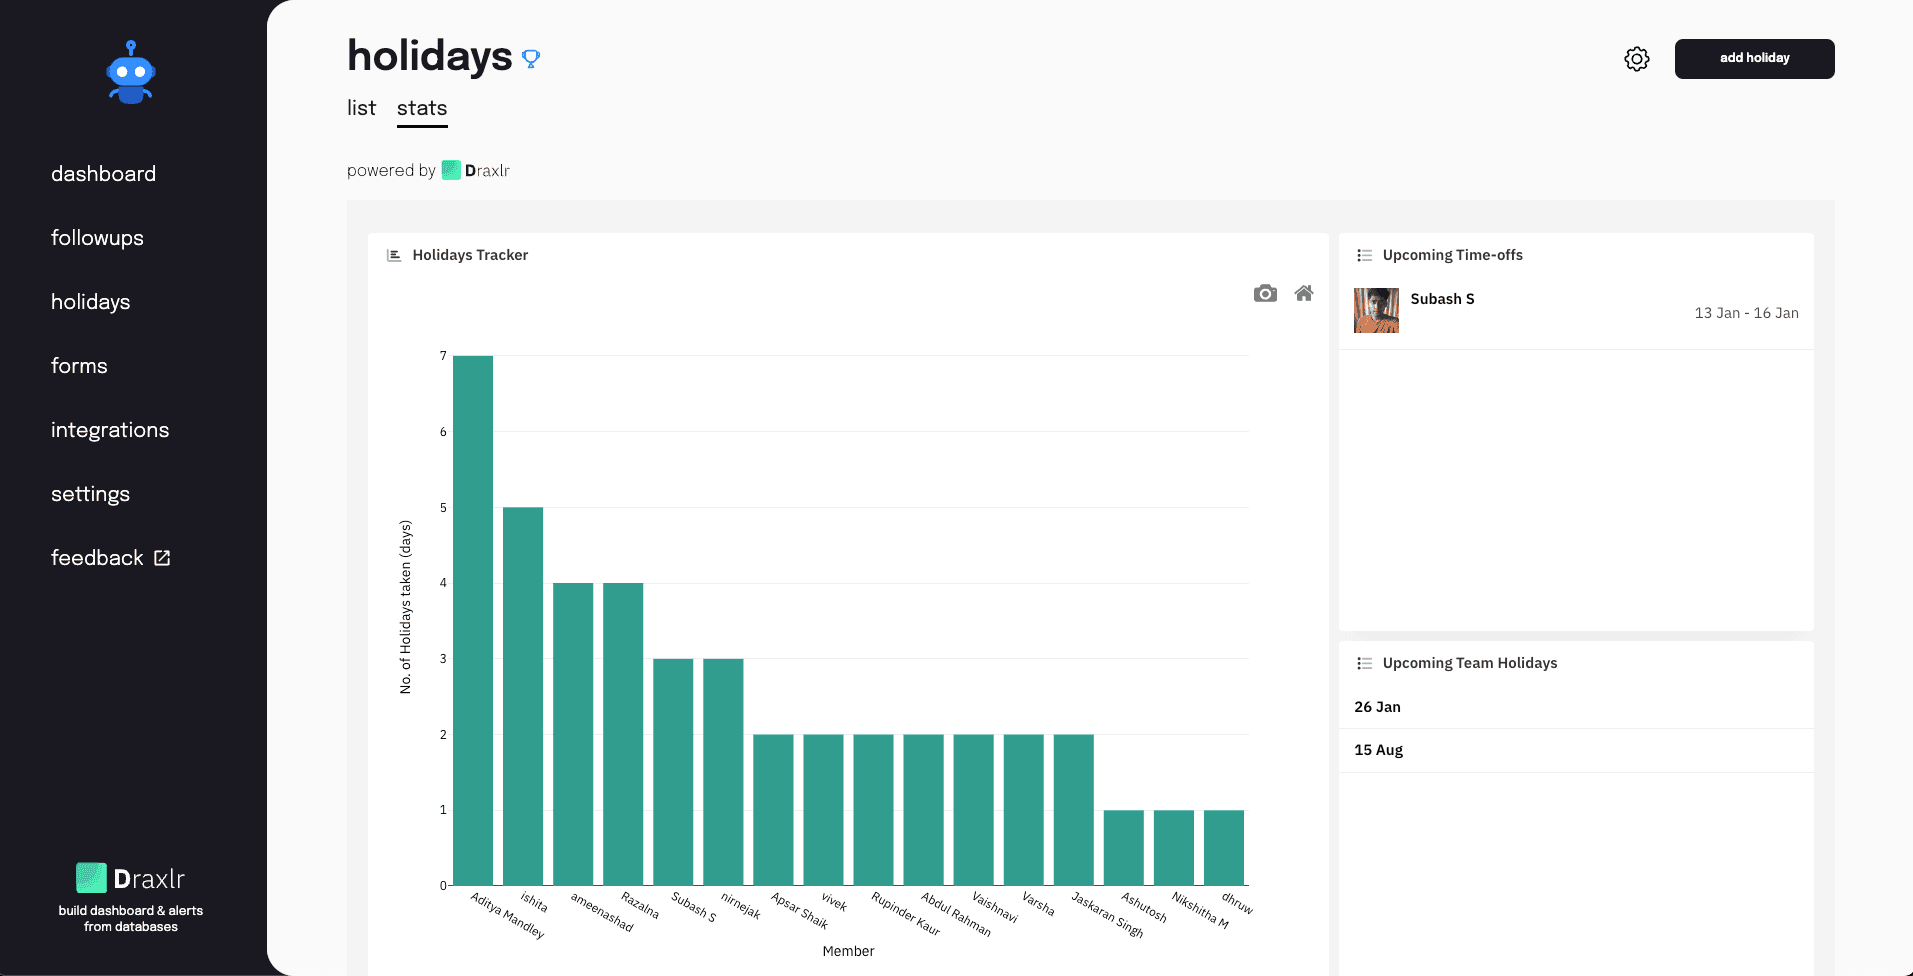This screenshot has width=1913, height=976.
Task: Click the nirnejak bar in chart
Action: click(x=723, y=772)
